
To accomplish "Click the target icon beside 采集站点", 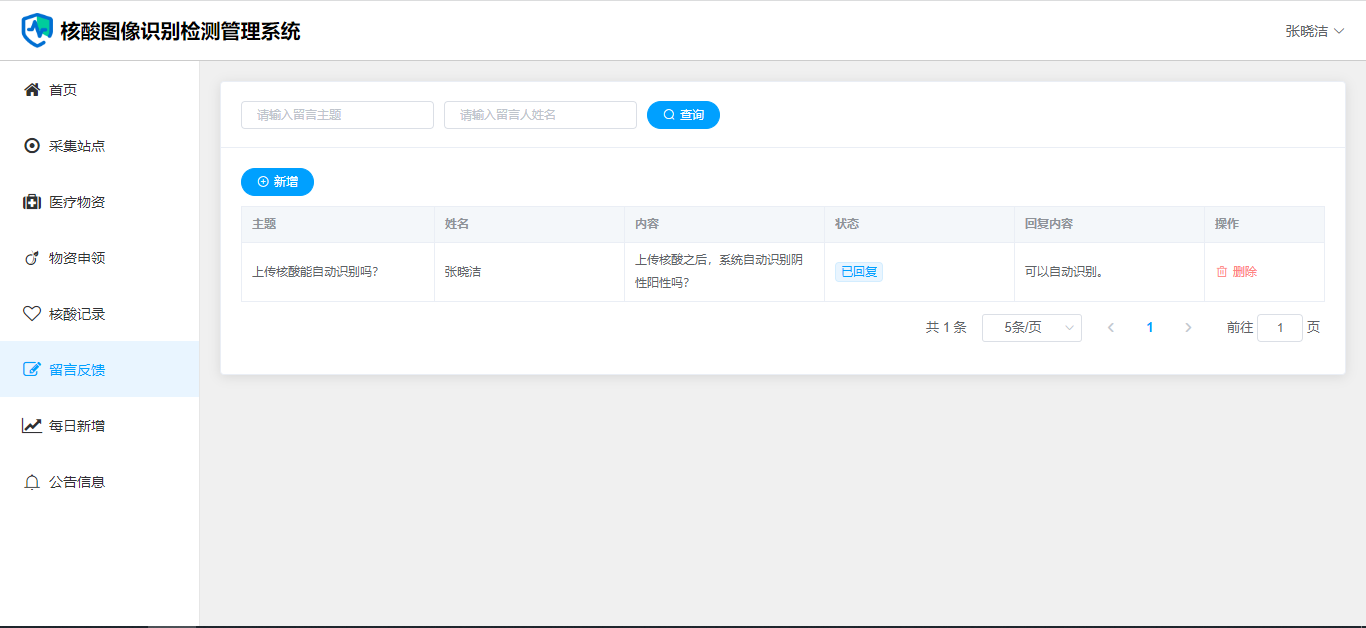I will pos(32,146).
